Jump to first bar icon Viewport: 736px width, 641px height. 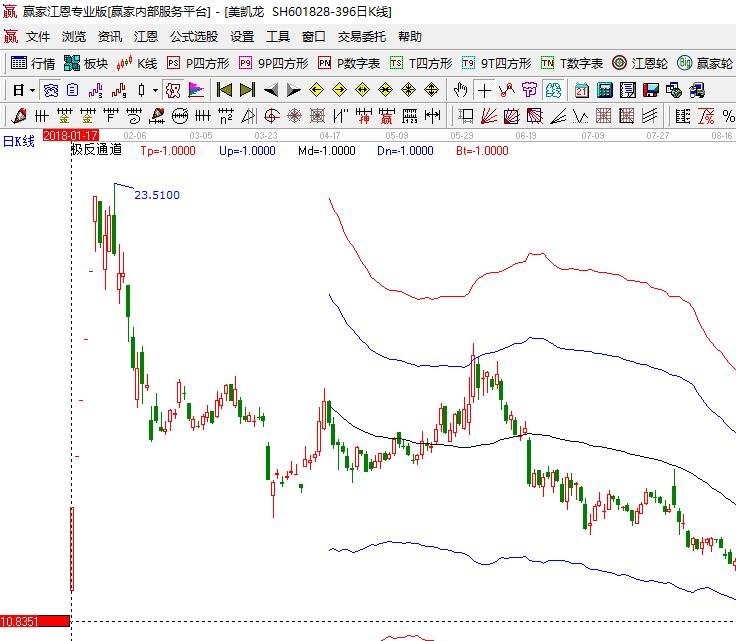pyautogui.click(x=224, y=90)
